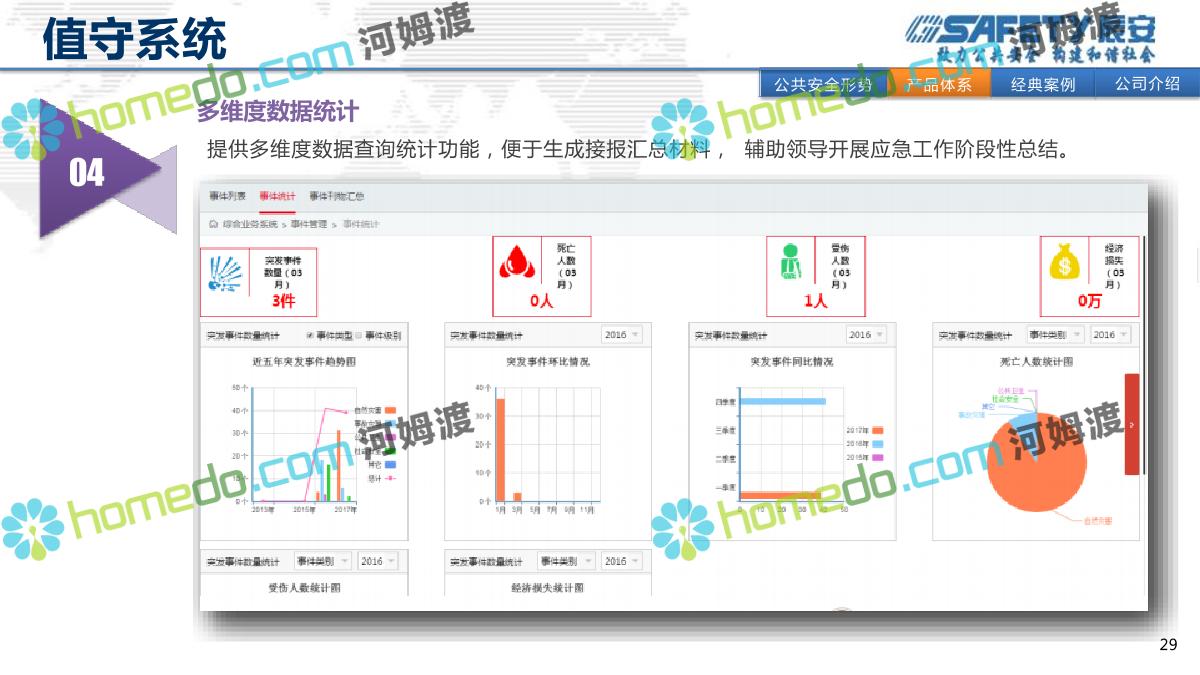
Task: Click the purple 04 section badge
Action: [x=87, y=173]
